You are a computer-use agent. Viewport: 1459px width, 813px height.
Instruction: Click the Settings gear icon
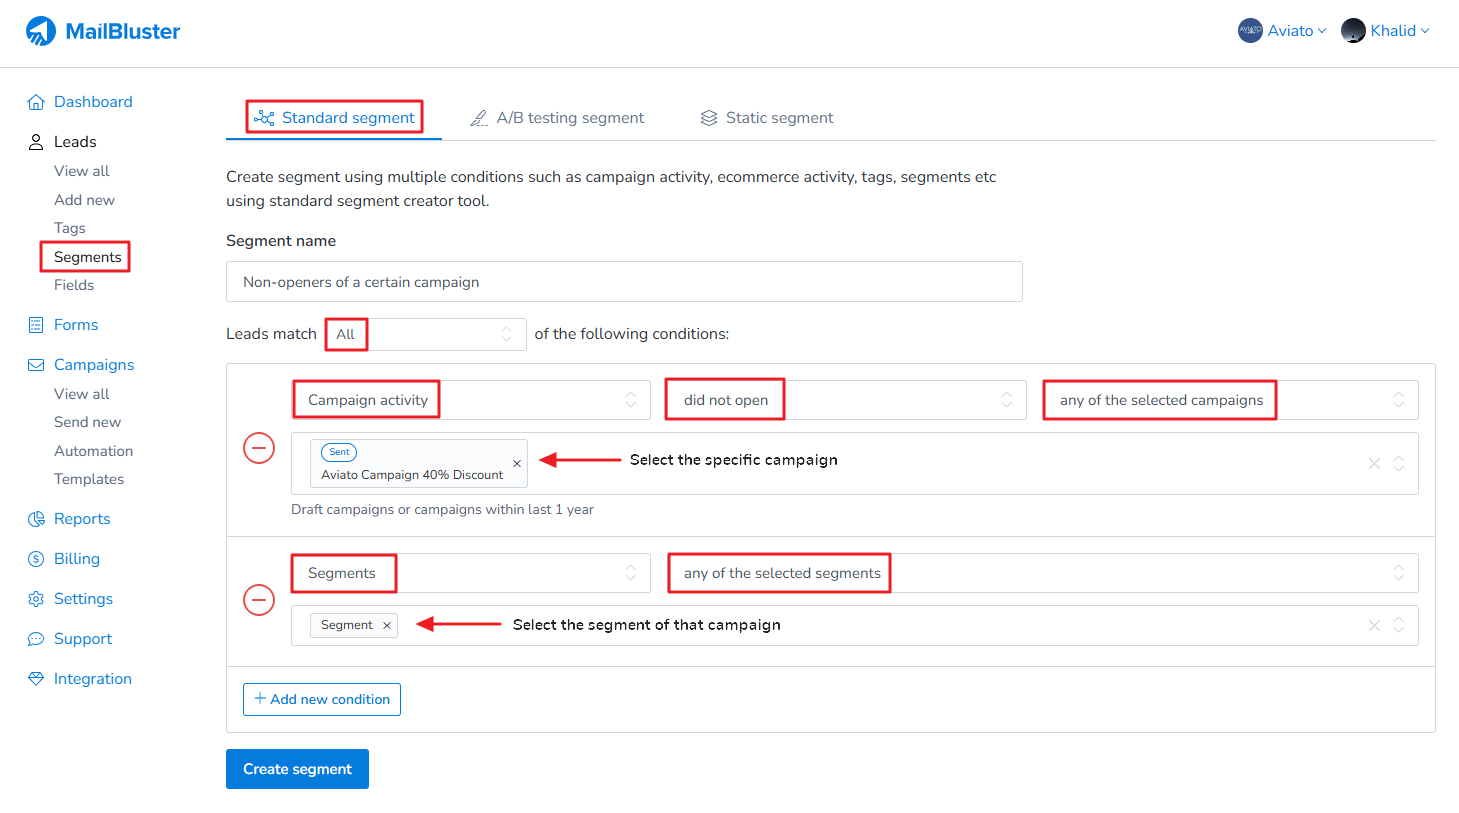[36, 599]
